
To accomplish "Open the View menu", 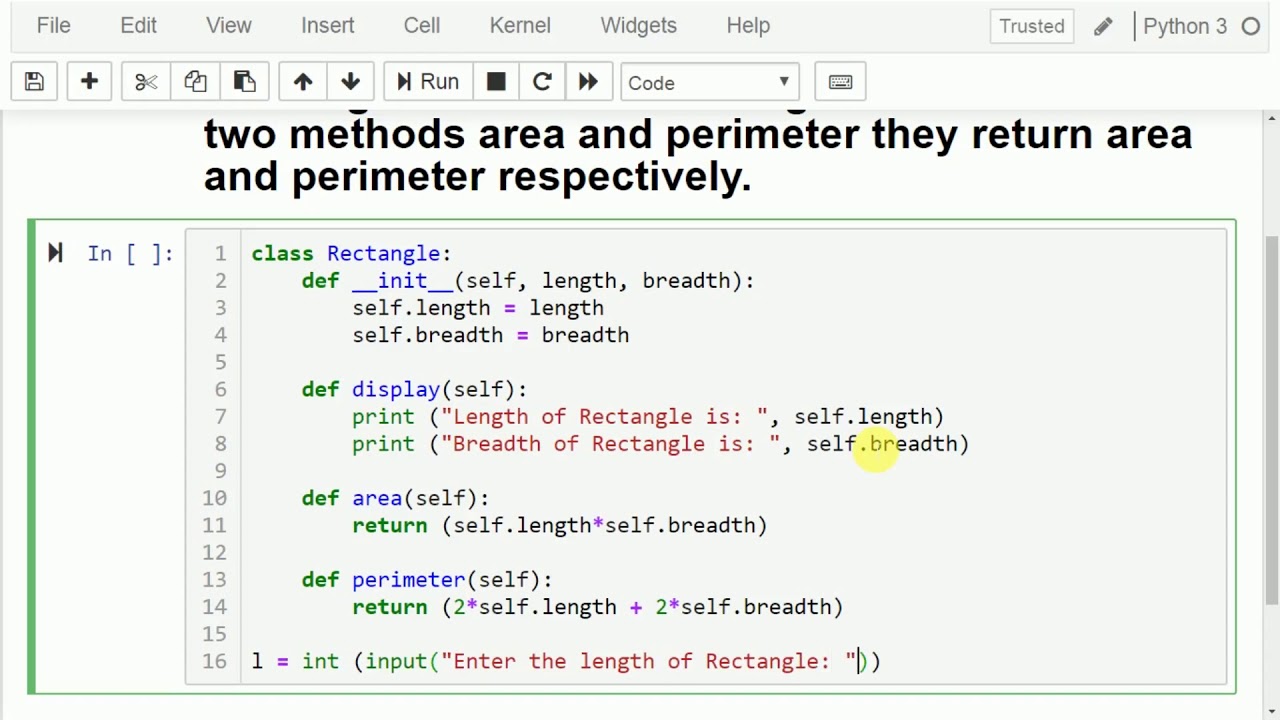I will pyautogui.click(x=229, y=26).
